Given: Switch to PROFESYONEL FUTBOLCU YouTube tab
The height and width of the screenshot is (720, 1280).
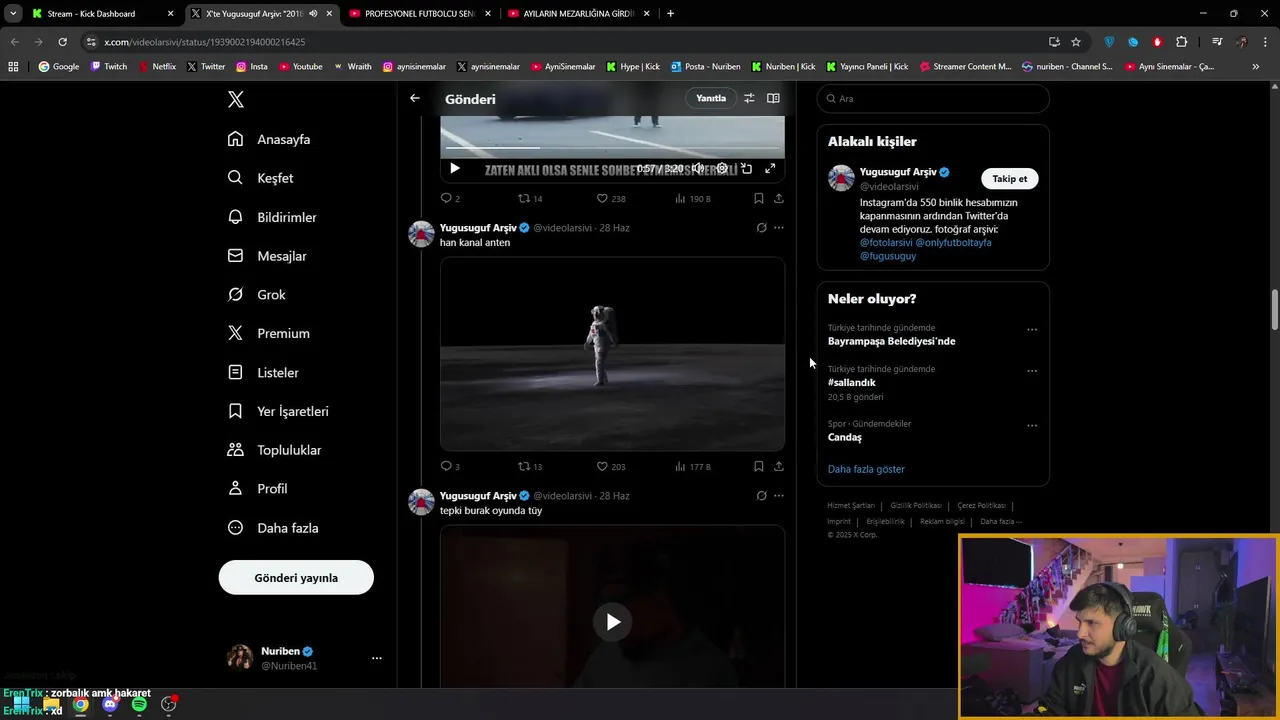Looking at the screenshot, I should (x=419, y=14).
